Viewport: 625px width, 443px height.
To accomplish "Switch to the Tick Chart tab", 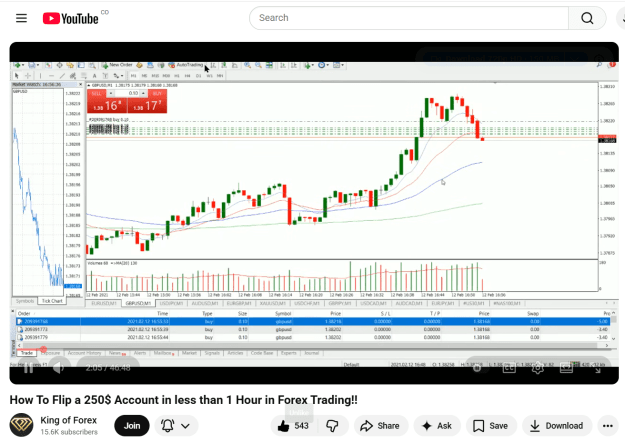I will [52, 301].
